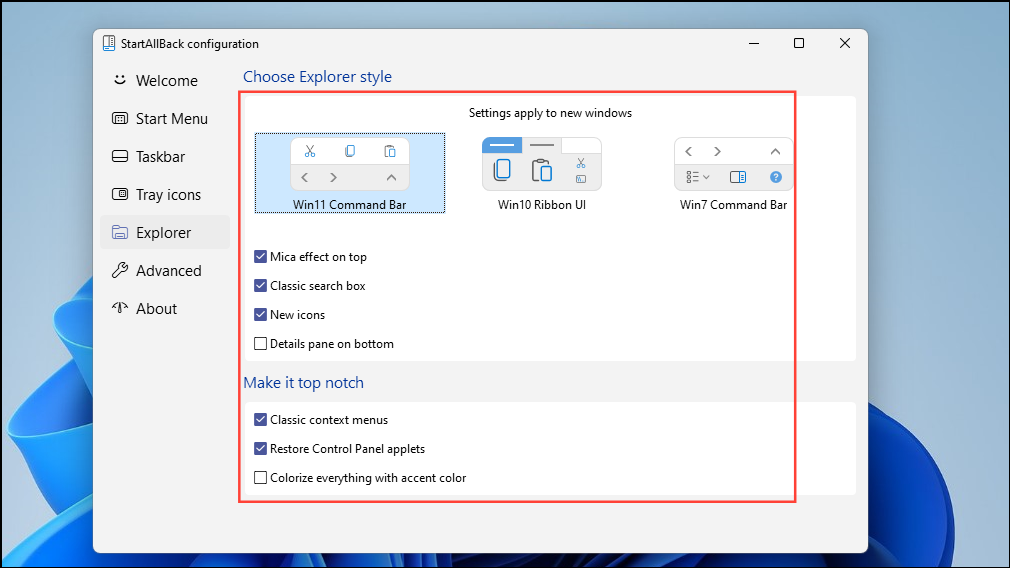Uncheck Mica effect on top
The image size is (1010, 568).
coord(260,256)
